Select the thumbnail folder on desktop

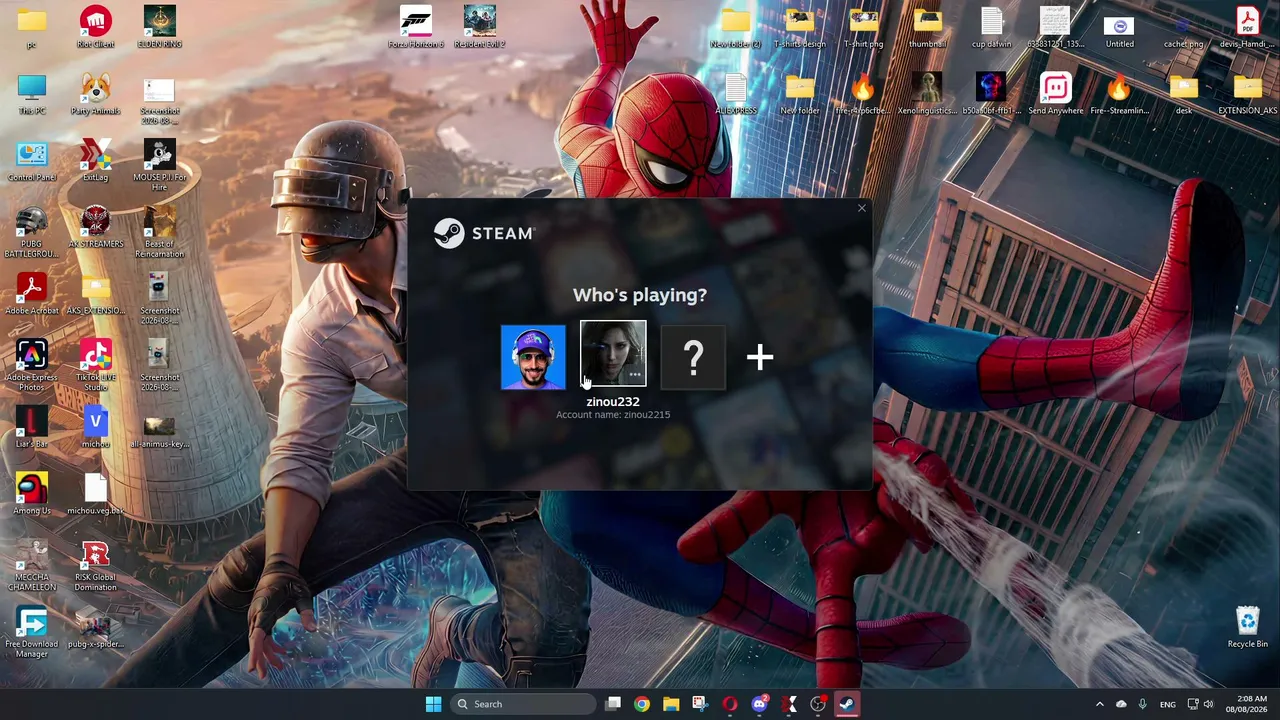pos(928,27)
